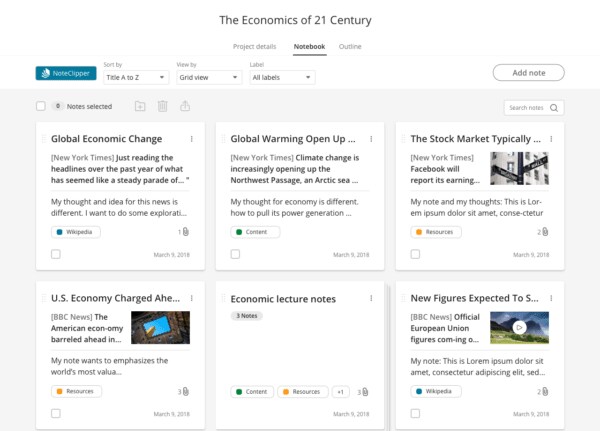Click the move-to-folder icon in toolbar
The image size is (600, 431).
pyautogui.click(x=140, y=106)
